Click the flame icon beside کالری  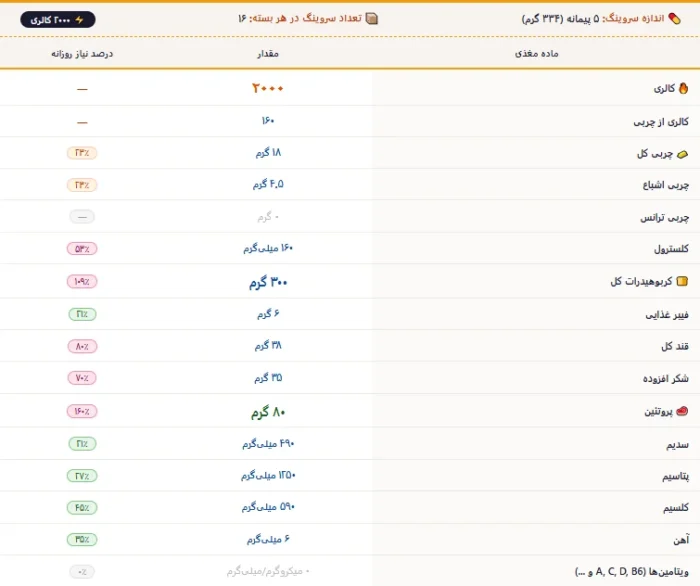[x=683, y=88]
